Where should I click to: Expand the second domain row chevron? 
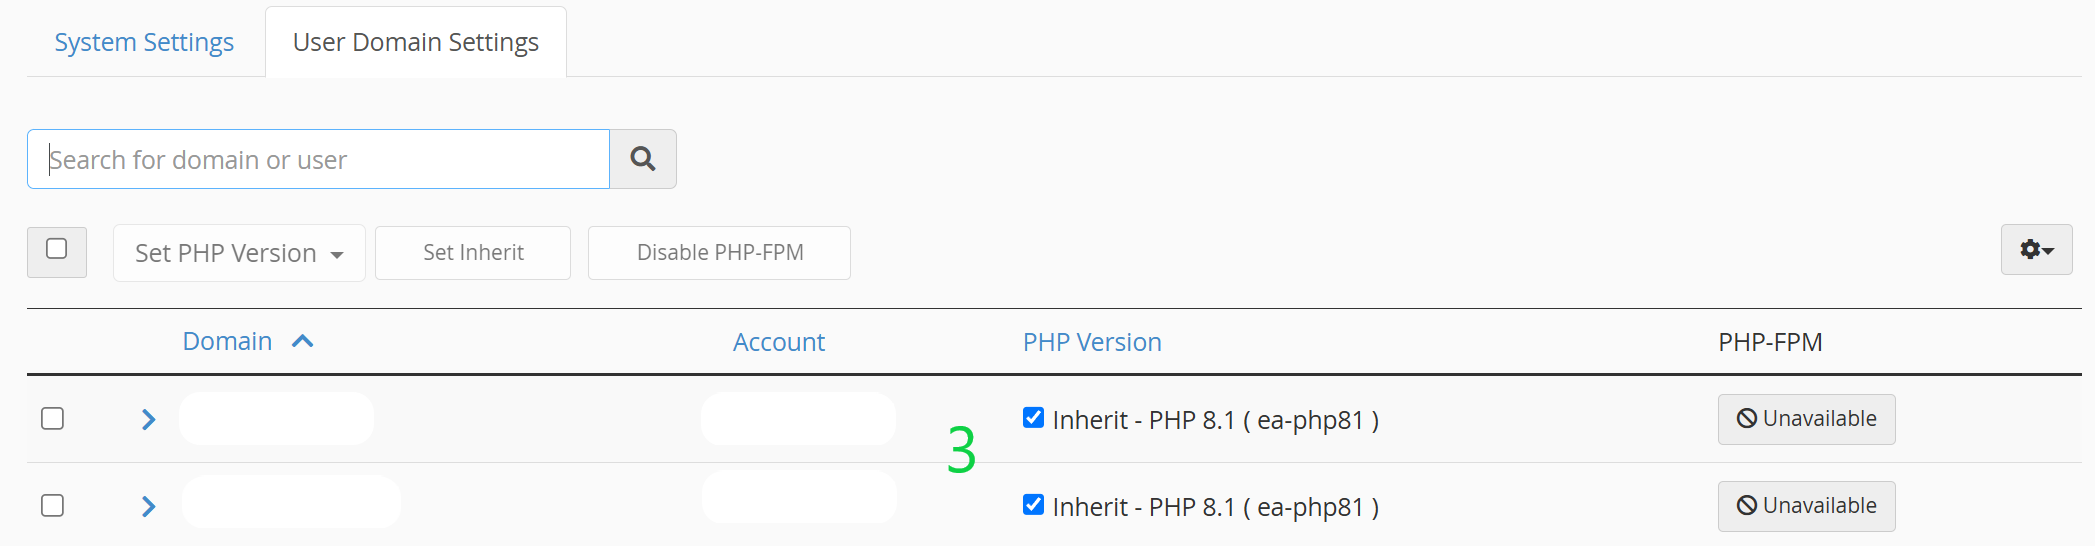(x=149, y=507)
